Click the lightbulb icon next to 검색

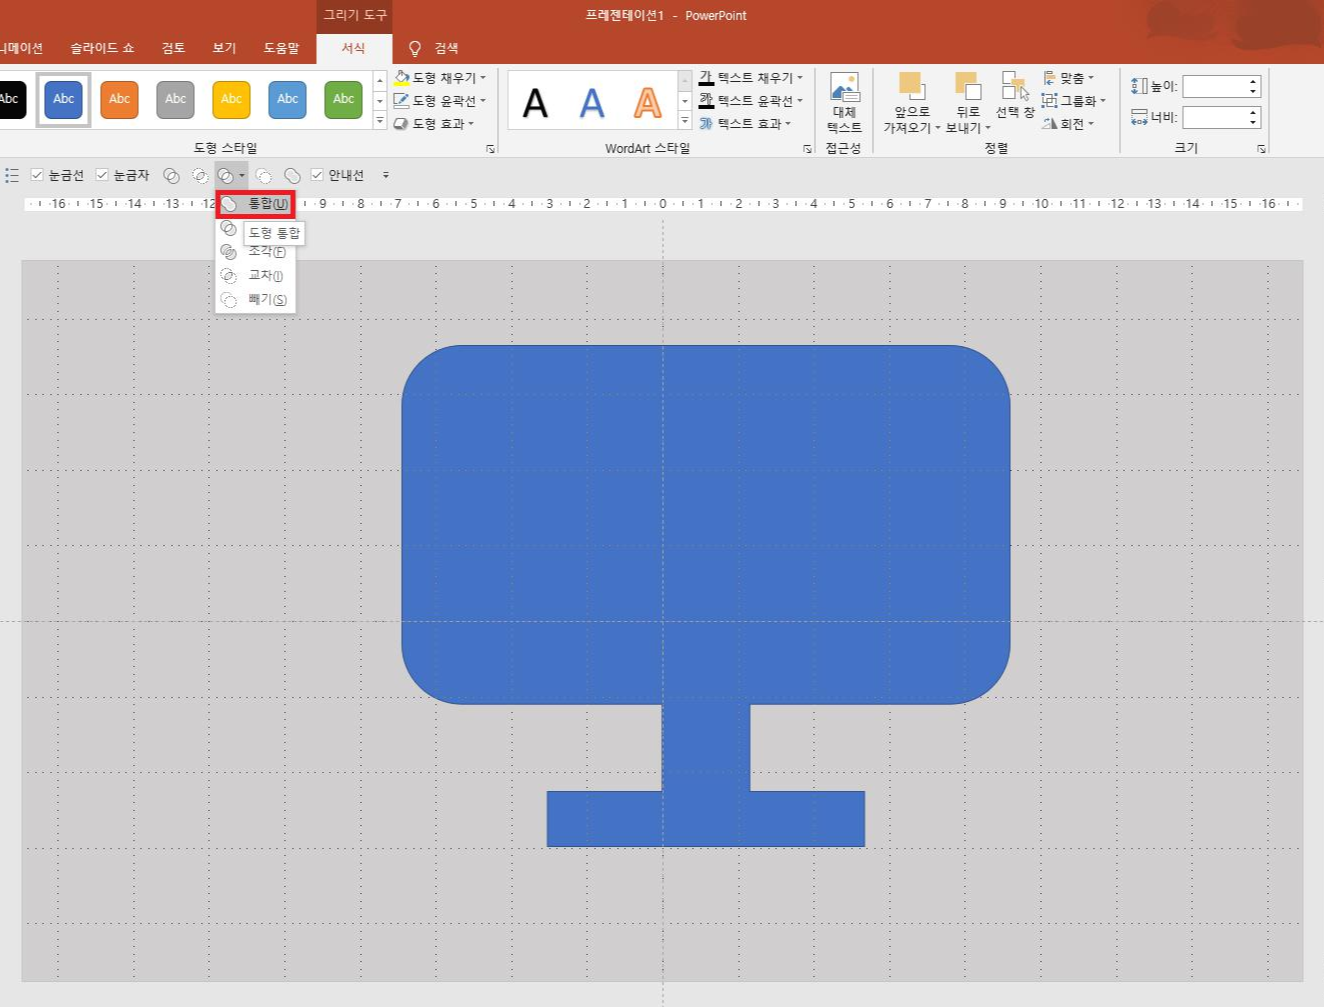click(415, 48)
